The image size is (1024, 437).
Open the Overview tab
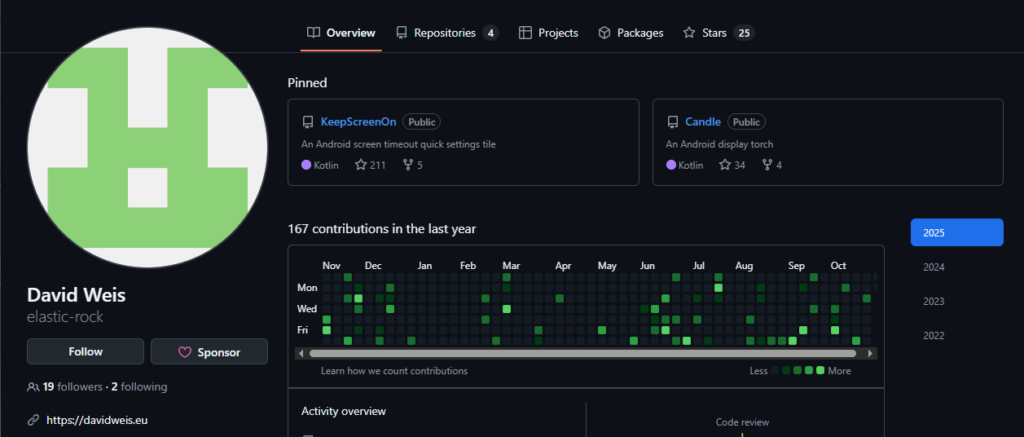pyautogui.click(x=342, y=33)
